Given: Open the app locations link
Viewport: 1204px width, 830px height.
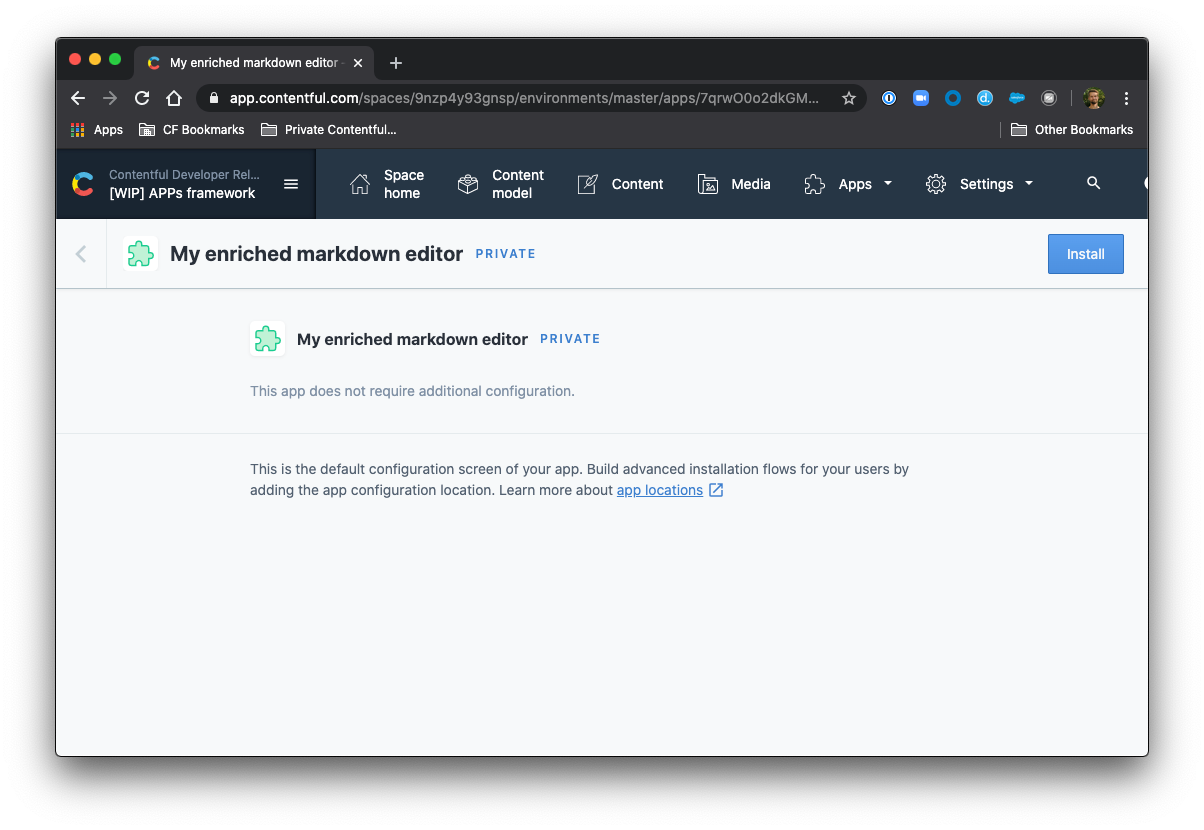Looking at the screenshot, I should click(659, 490).
